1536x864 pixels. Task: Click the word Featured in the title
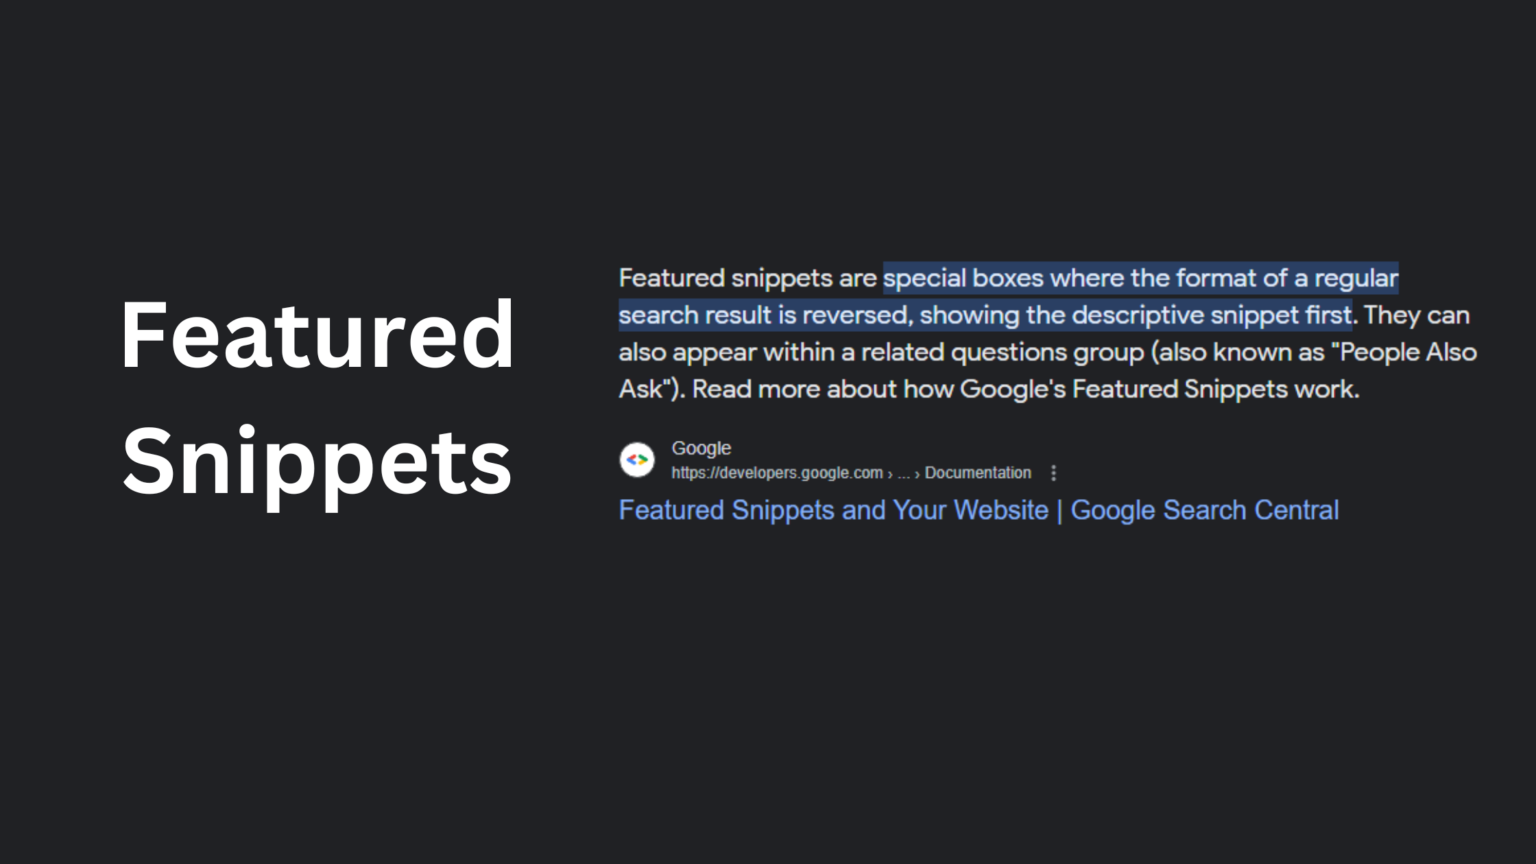point(317,337)
